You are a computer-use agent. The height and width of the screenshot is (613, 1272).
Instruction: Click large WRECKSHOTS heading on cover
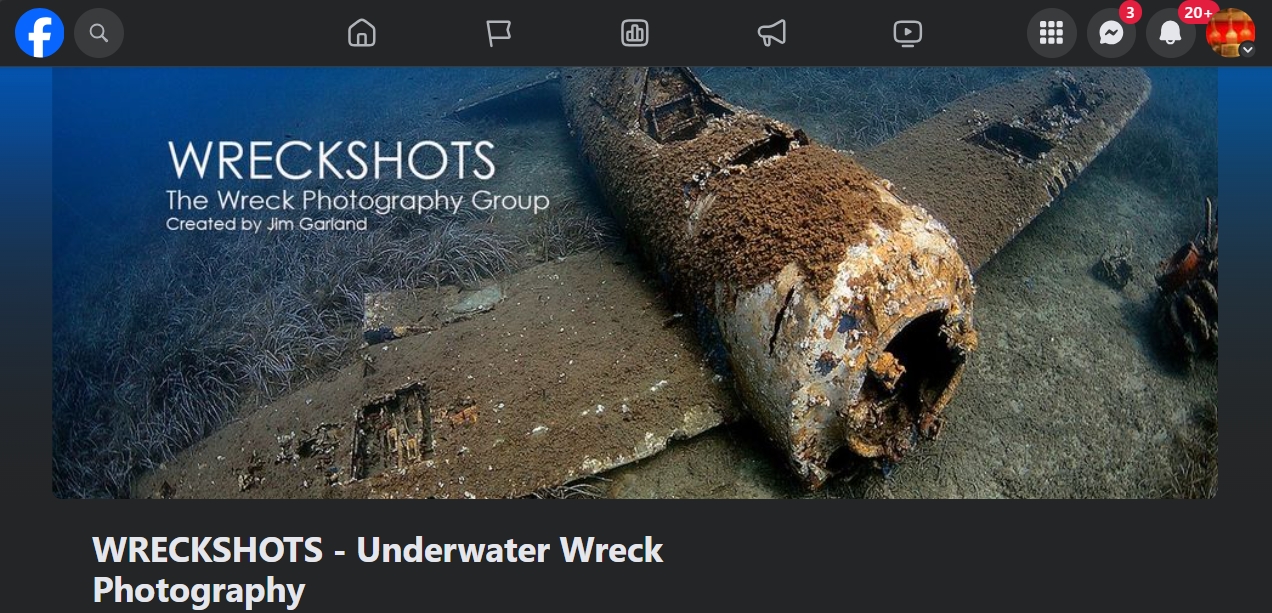click(332, 160)
